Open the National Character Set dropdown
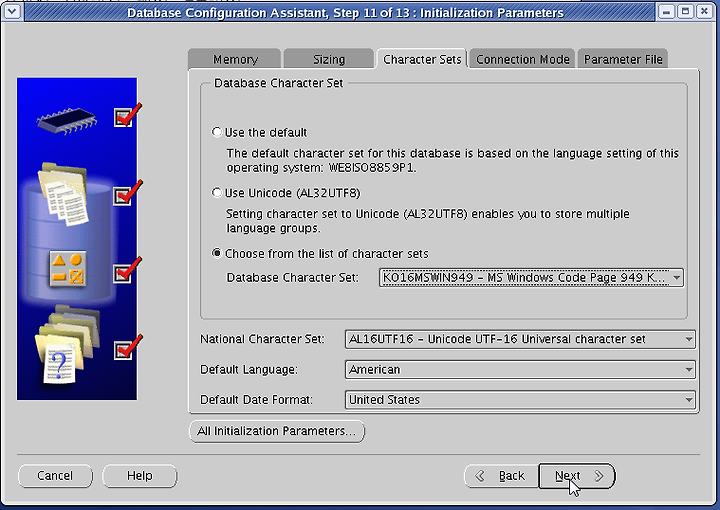This screenshot has width=720, height=510. pyautogui.click(x=520, y=339)
